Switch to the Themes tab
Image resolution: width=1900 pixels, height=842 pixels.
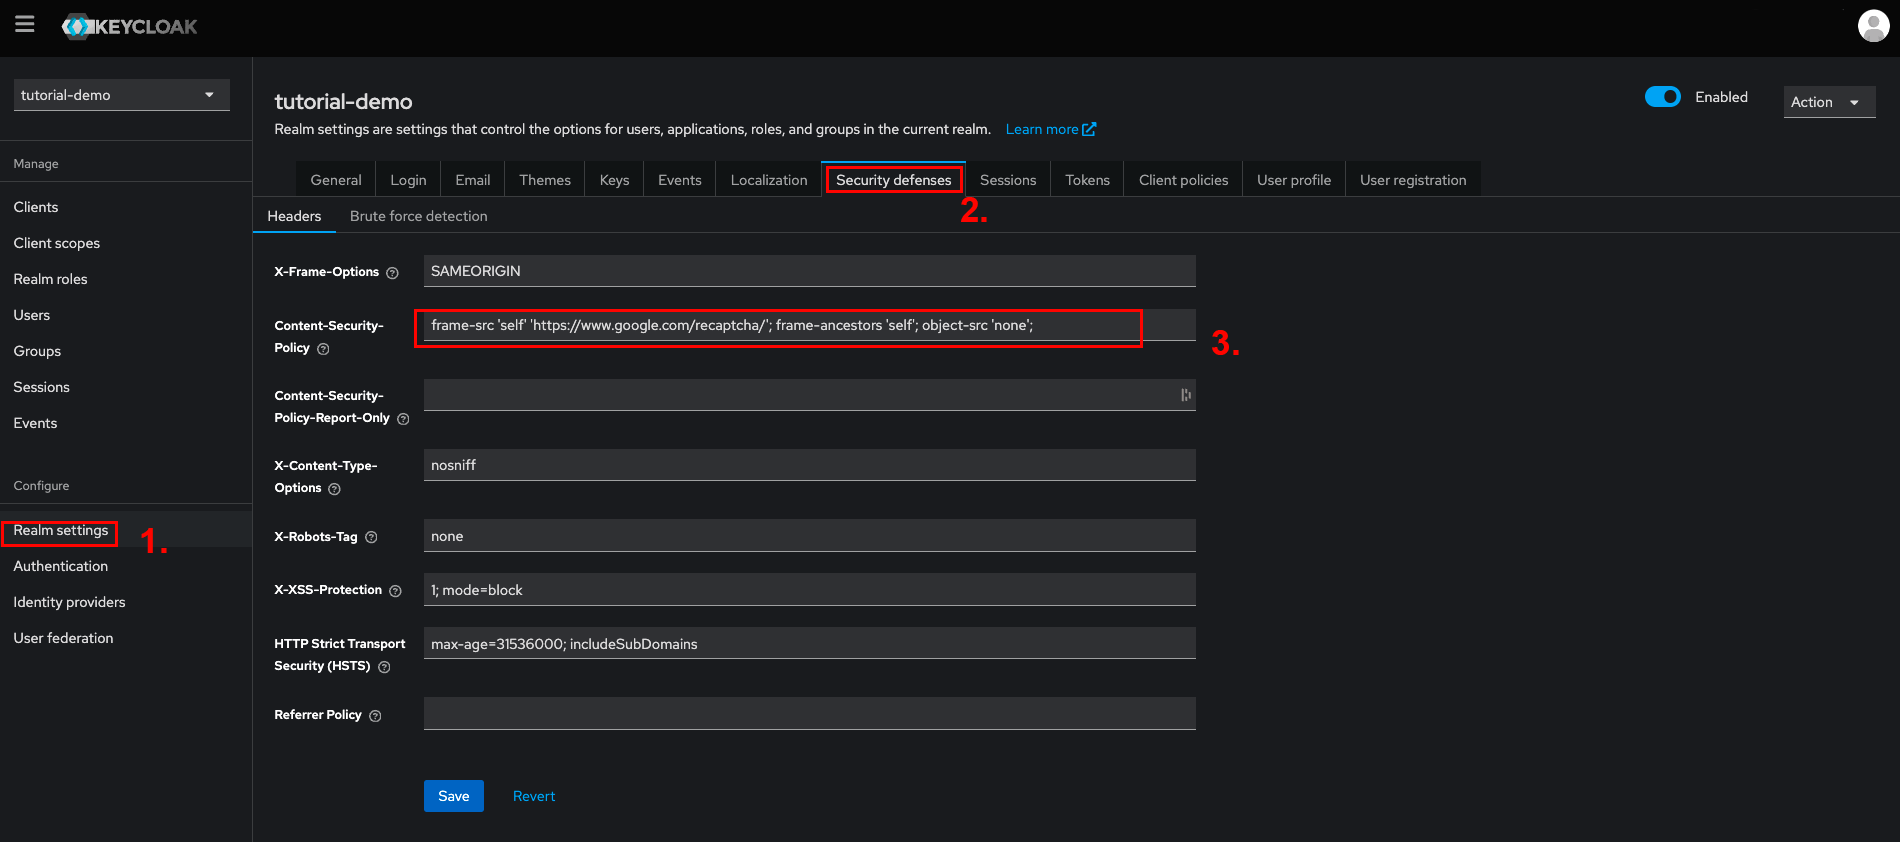tap(545, 180)
